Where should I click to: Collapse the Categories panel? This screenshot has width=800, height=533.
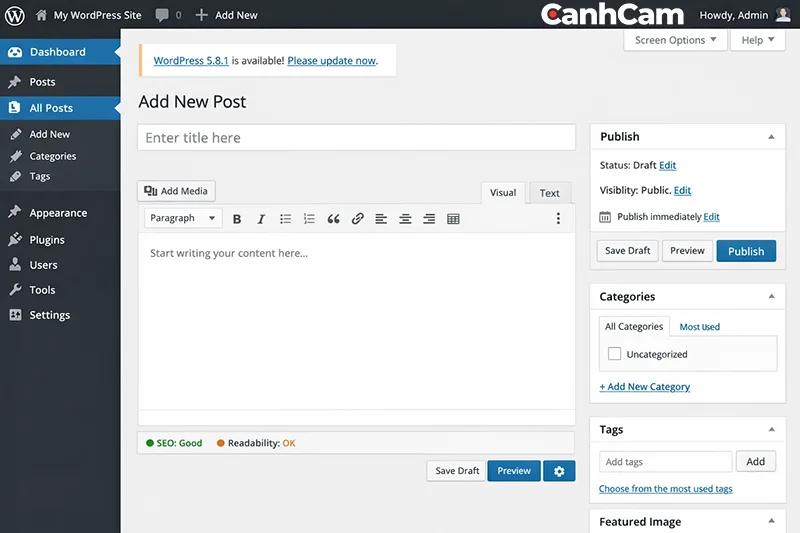click(771, 296)
